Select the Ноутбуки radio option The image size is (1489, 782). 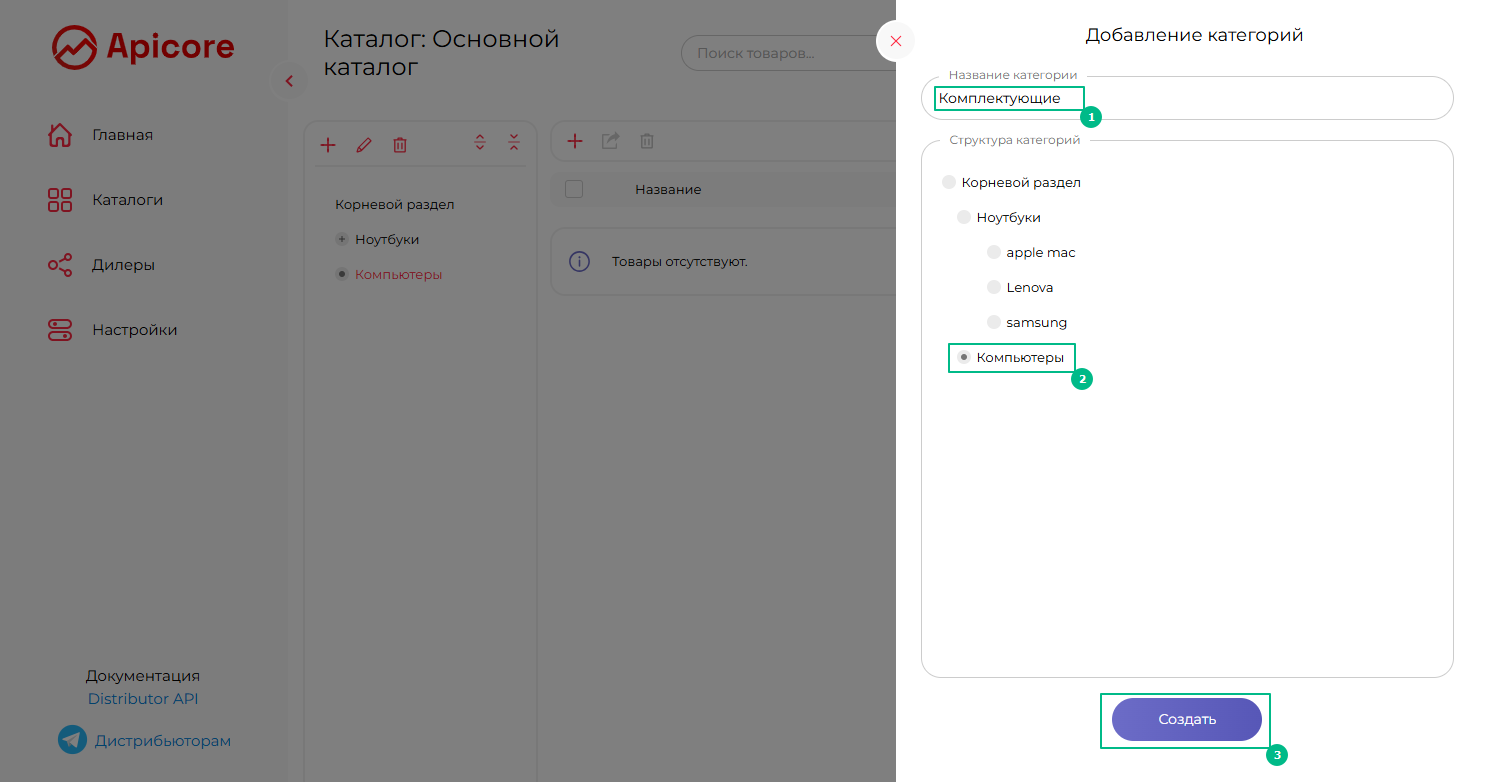964,218
